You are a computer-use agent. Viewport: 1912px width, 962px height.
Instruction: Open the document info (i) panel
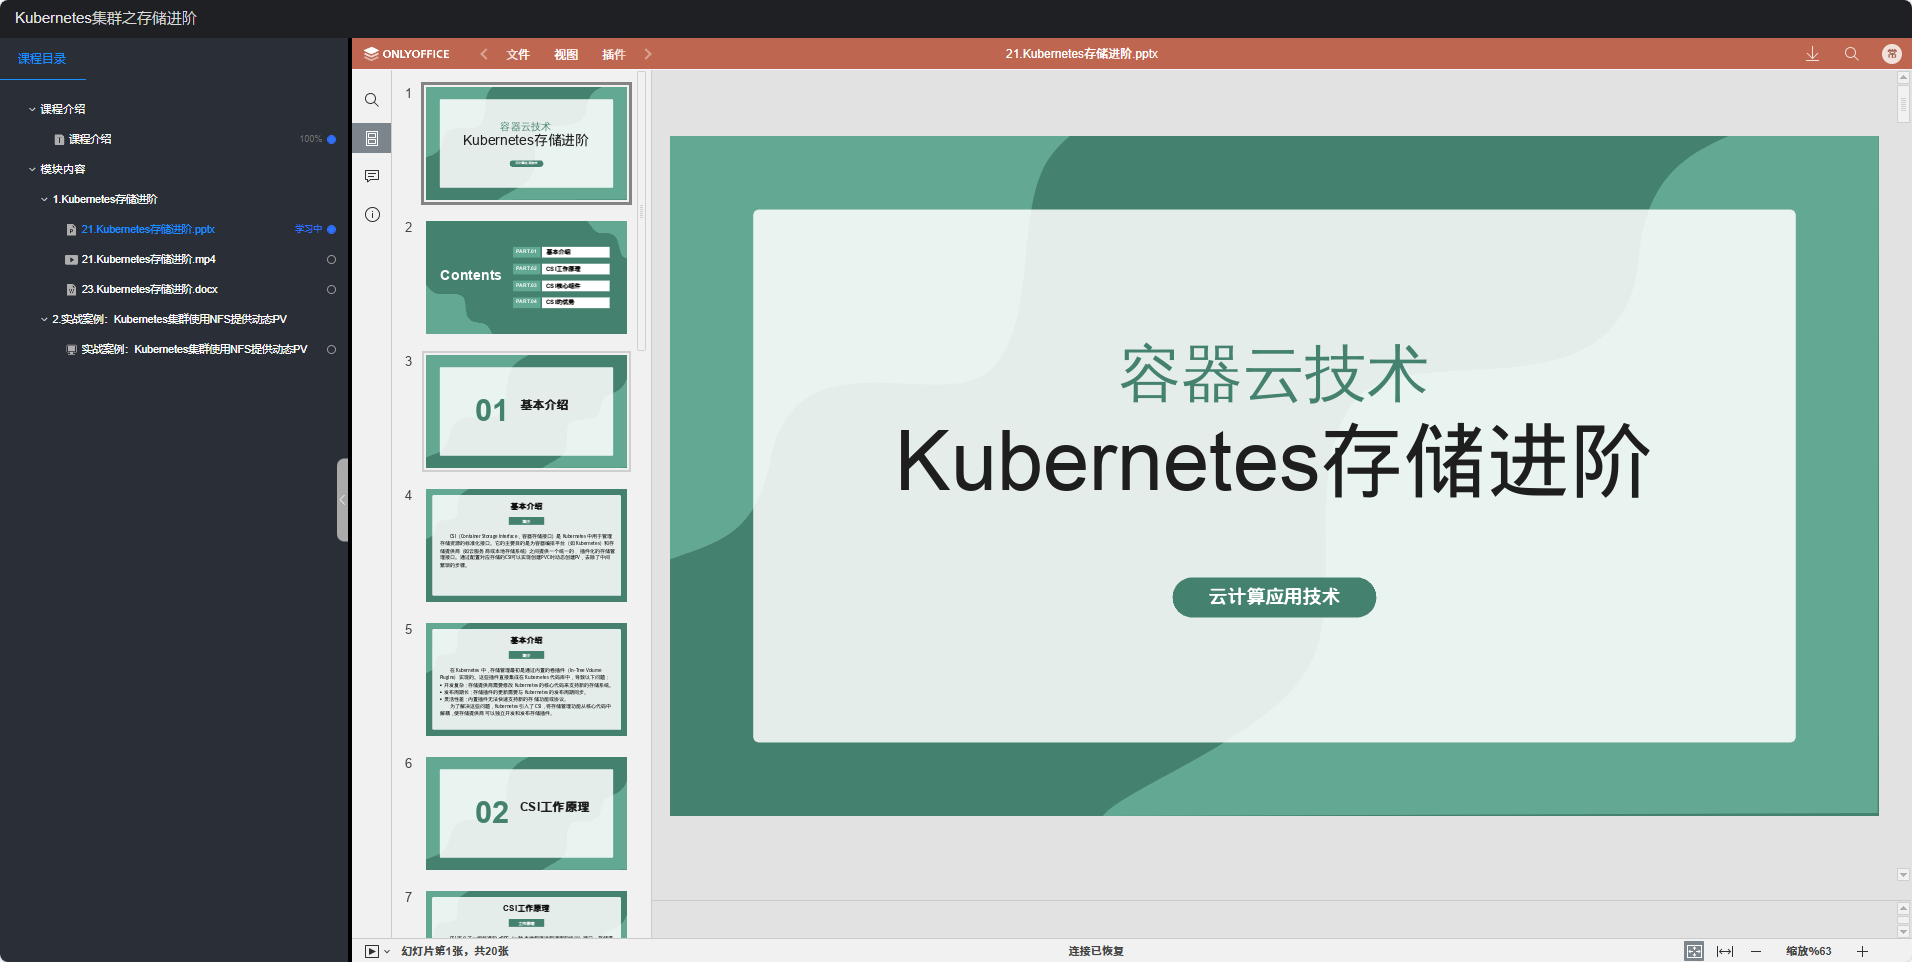pyautogui.click(x=372, y=214)
